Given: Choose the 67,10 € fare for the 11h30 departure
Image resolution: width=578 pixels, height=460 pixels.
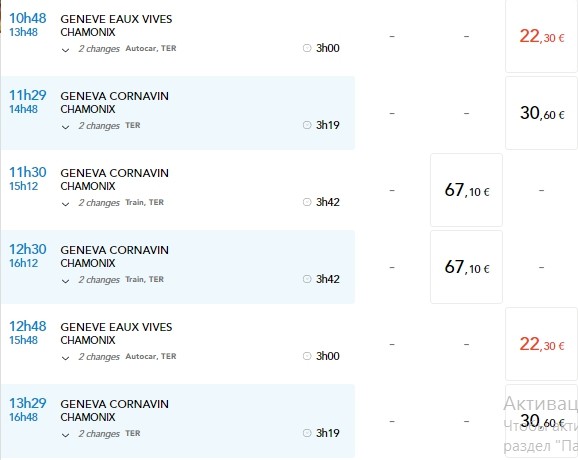Looking at the screenshot, I should pos(466,190).
